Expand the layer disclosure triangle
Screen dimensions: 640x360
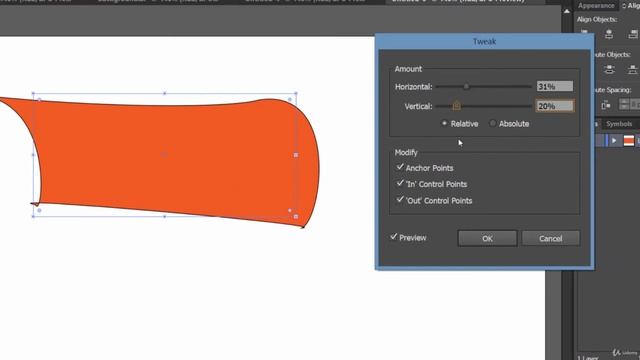click(614, 140)
